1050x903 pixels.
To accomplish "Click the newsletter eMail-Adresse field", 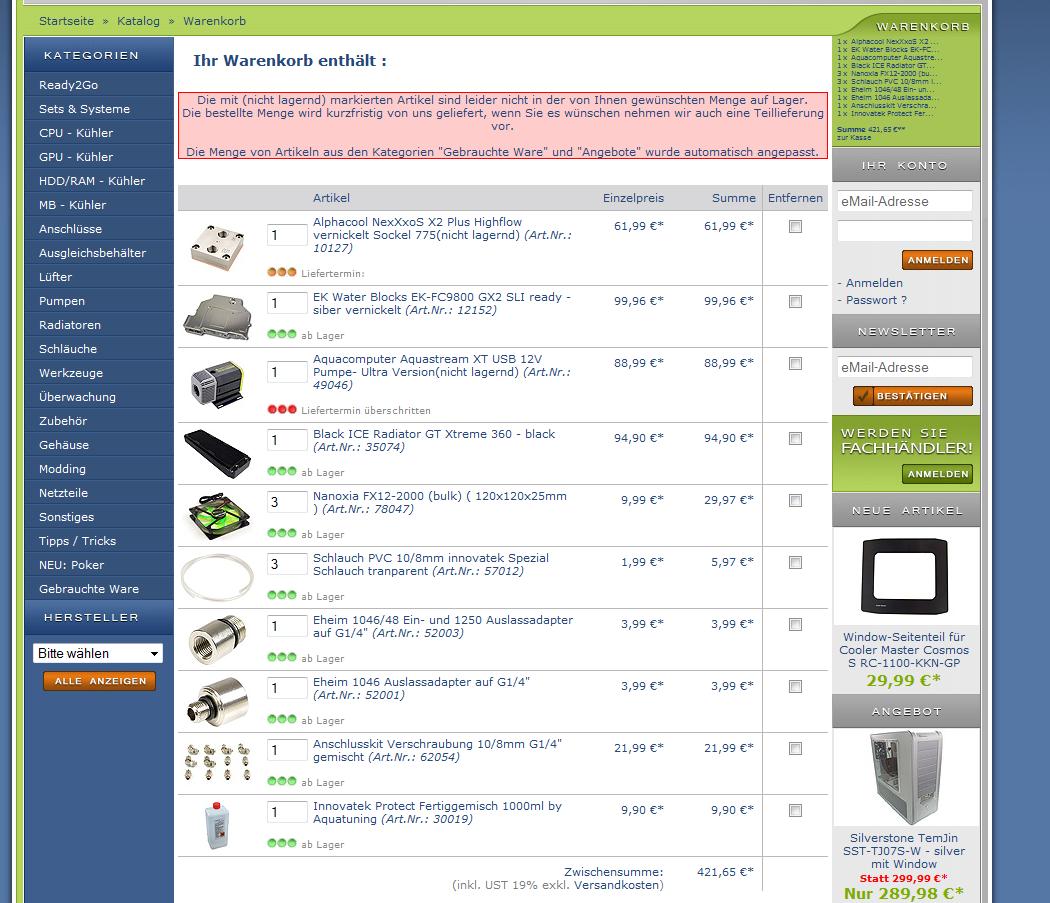I will pyautogui.click(x=905, y=367).
